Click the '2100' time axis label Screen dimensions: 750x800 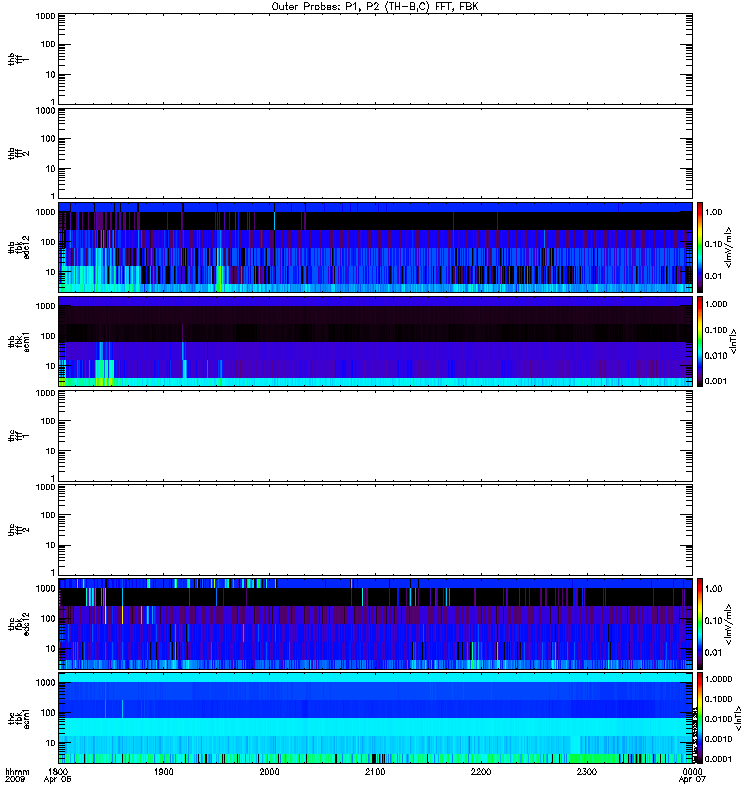375,772
